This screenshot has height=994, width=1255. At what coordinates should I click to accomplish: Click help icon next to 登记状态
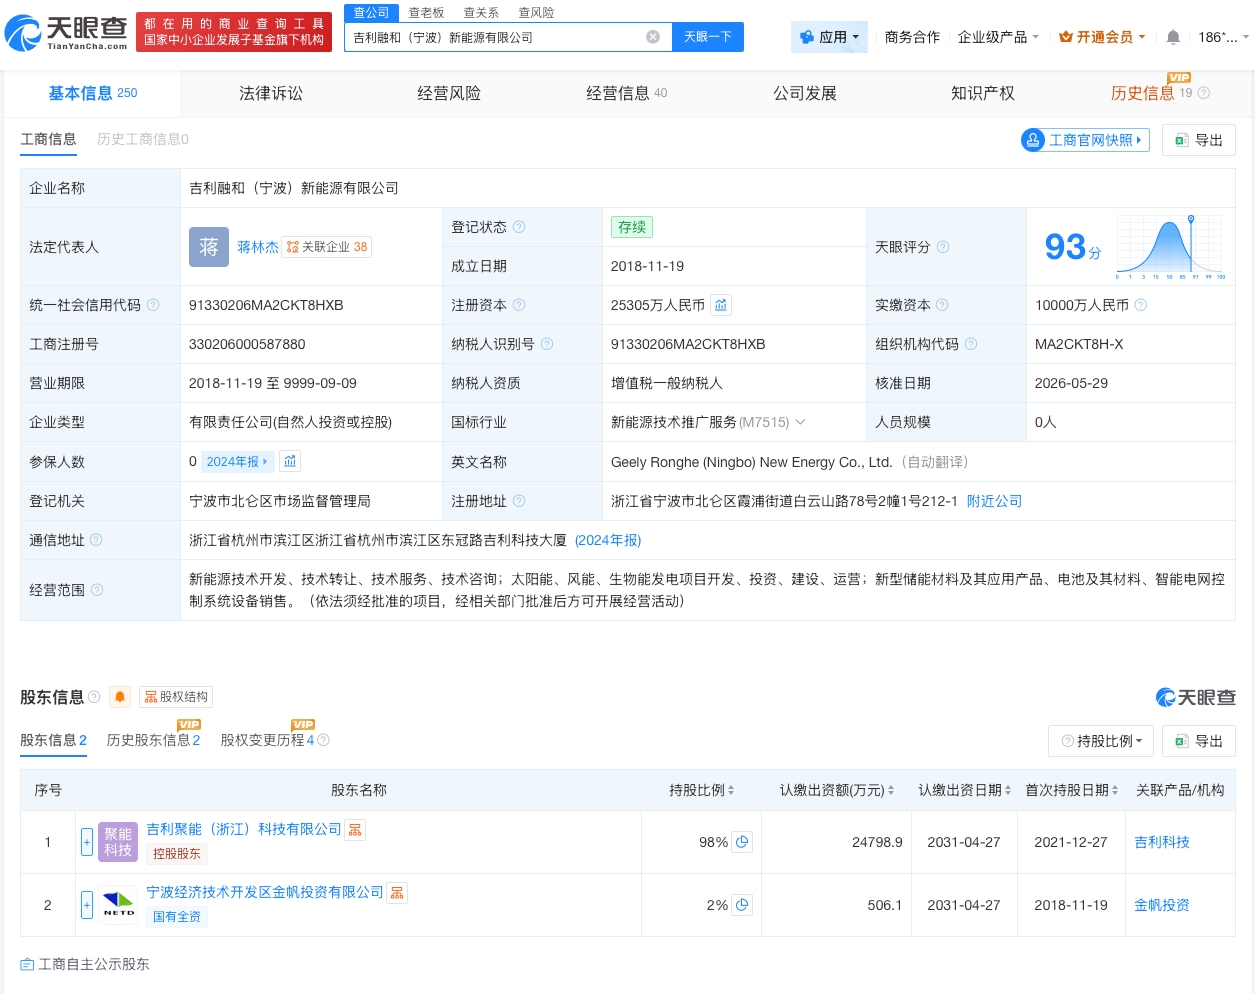519,227
